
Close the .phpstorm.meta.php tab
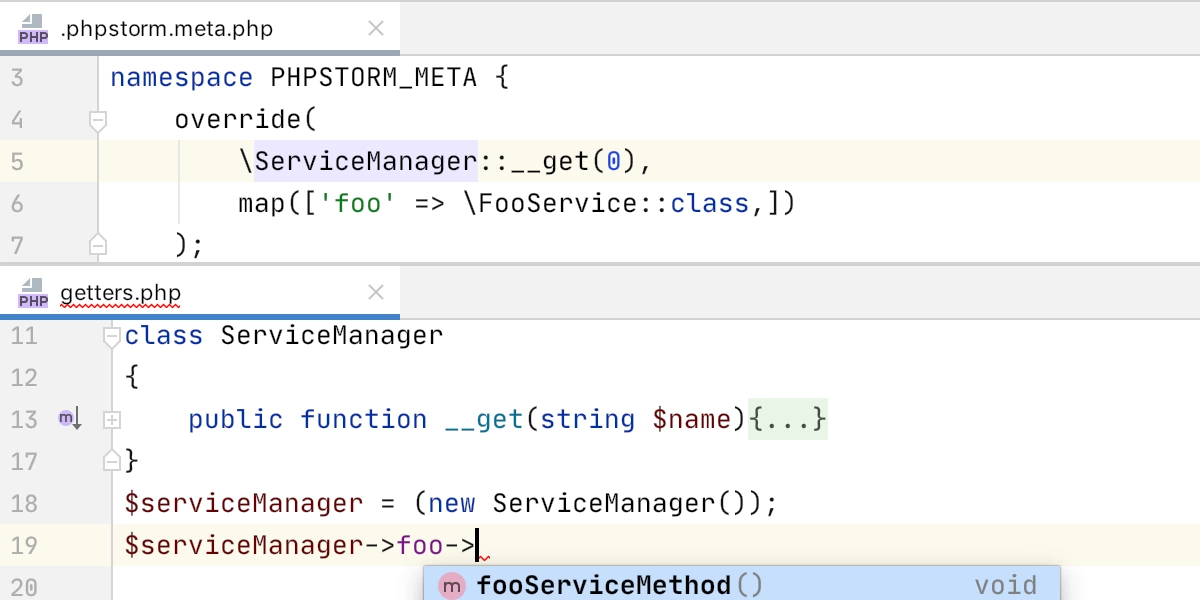[x=376, y=29]
